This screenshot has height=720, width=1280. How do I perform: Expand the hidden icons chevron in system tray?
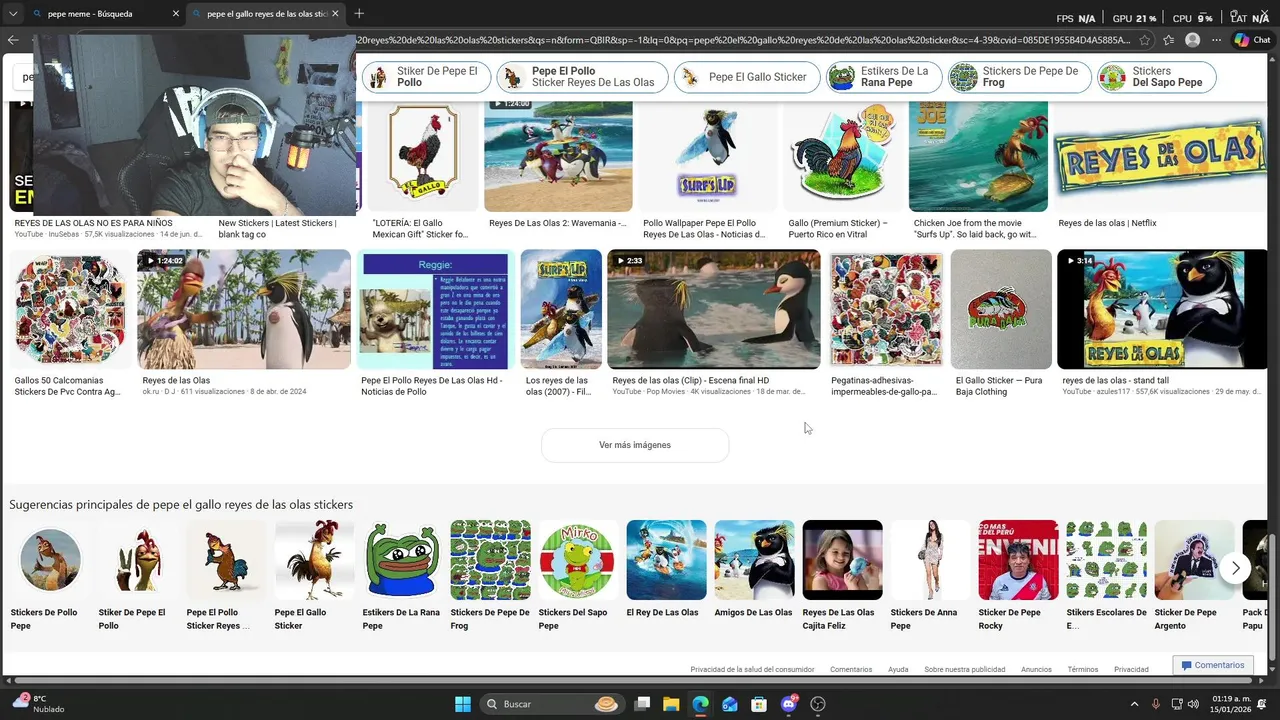tap(1134, 704)
